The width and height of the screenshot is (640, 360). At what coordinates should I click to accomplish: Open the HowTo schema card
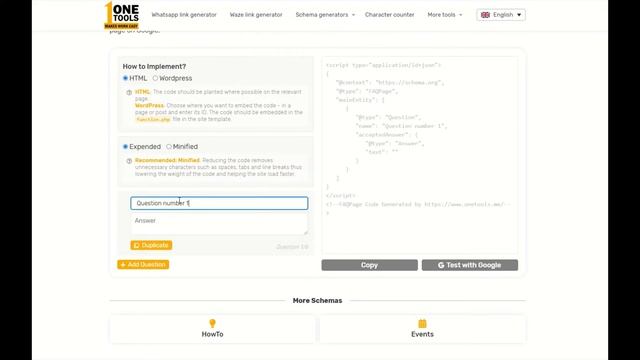[212, 329]
